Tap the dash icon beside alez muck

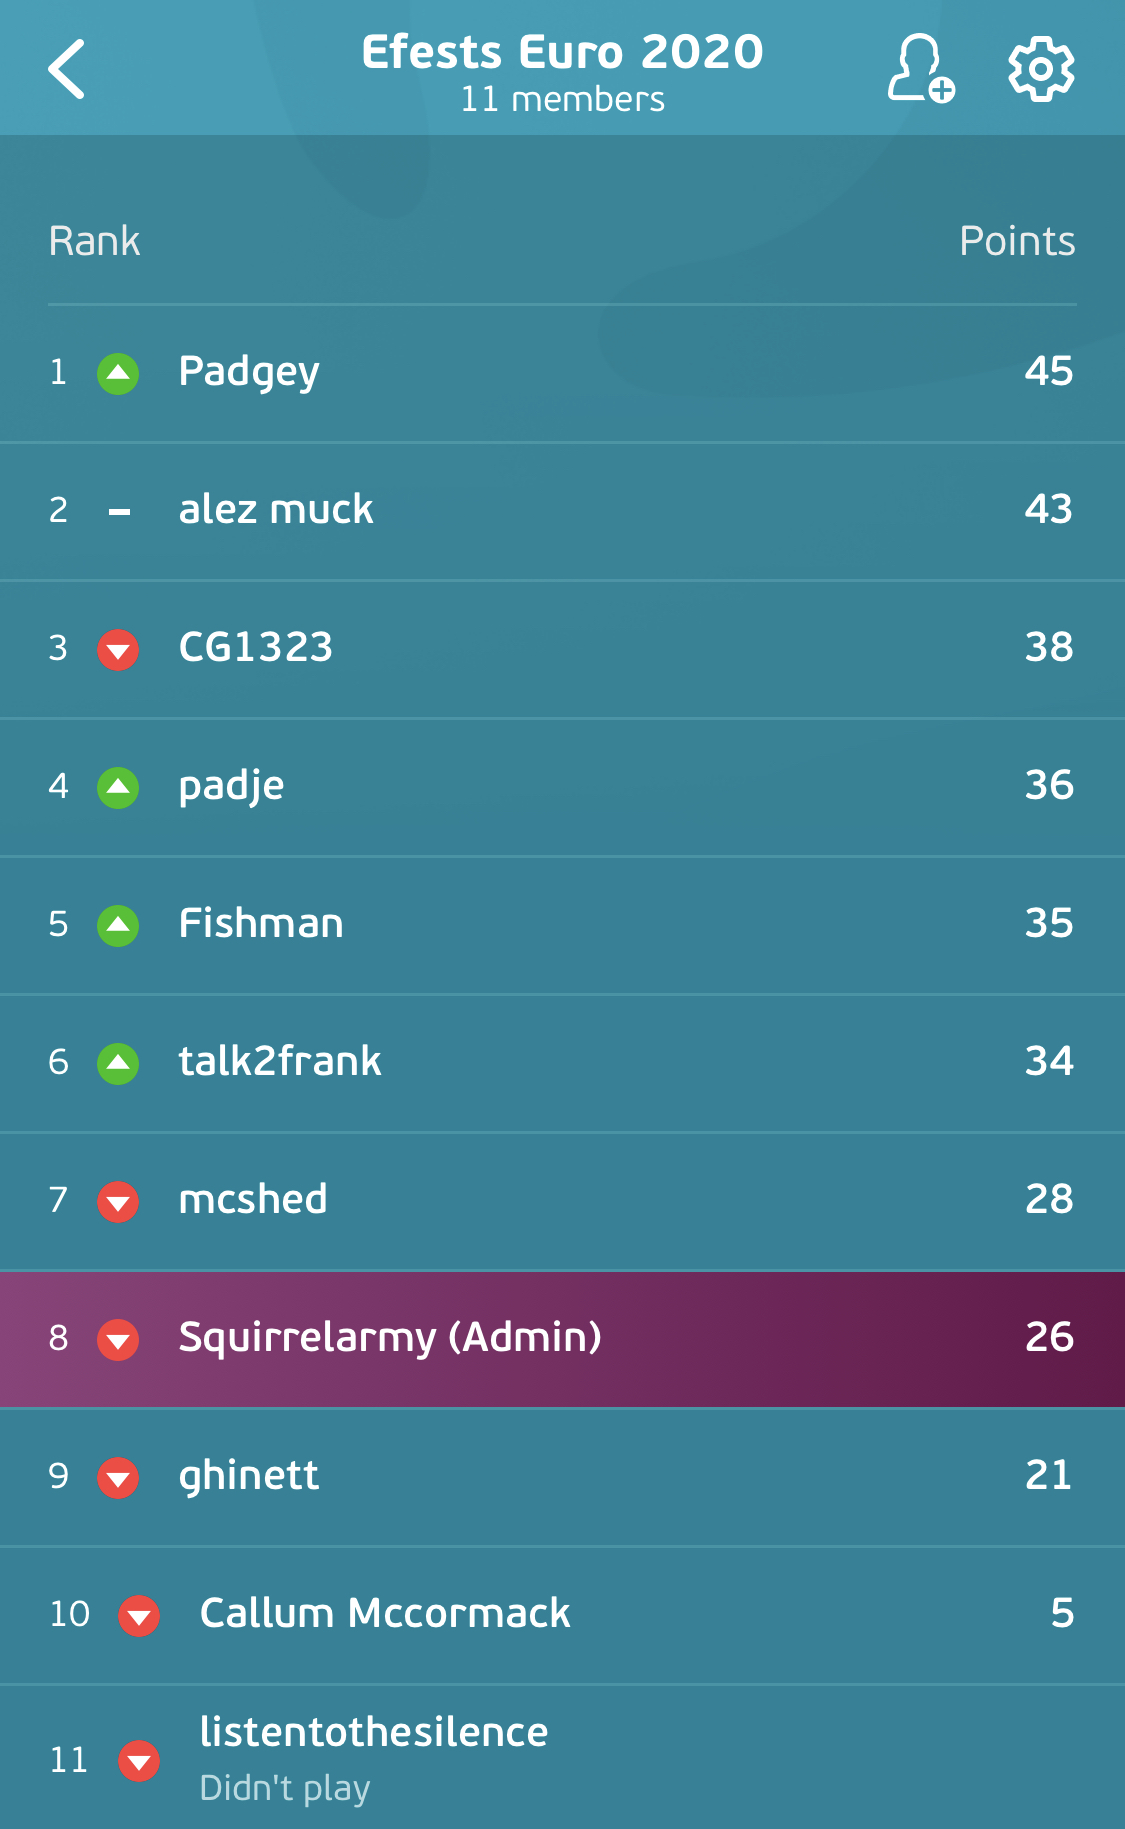[x=119, y=512]
